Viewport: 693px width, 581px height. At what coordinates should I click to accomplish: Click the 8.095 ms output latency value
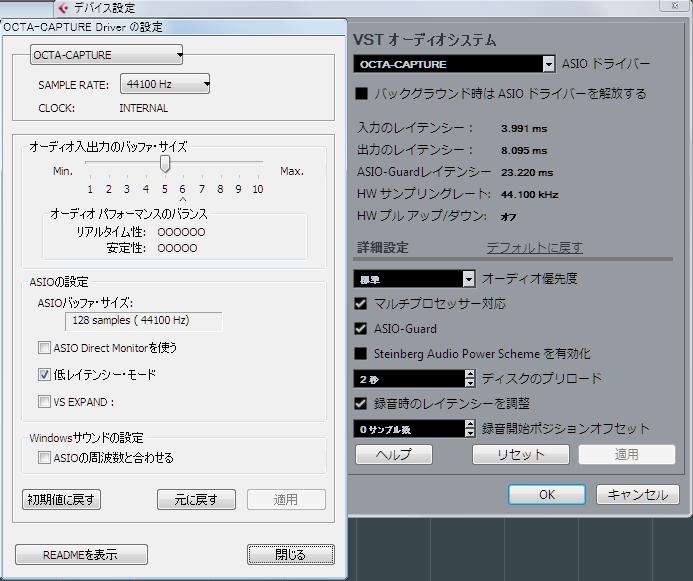pos(524,151)
